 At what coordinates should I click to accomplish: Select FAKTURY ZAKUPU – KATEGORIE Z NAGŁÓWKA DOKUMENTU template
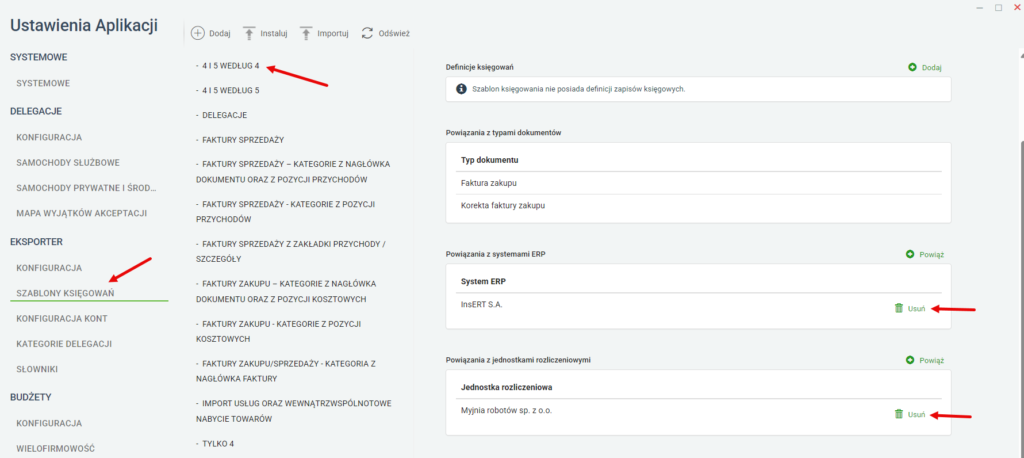[x=285, y=291]
